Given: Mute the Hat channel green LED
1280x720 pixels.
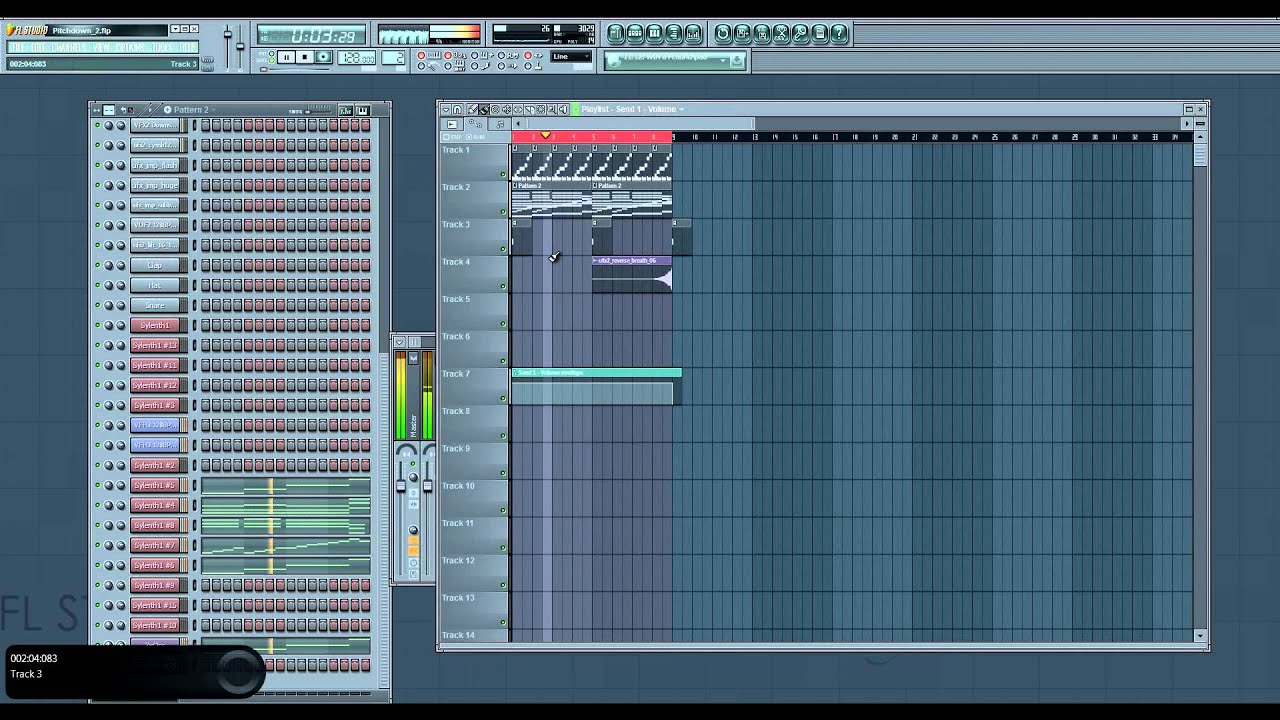Looking at the screenshot, I should (x=97, y=285).
